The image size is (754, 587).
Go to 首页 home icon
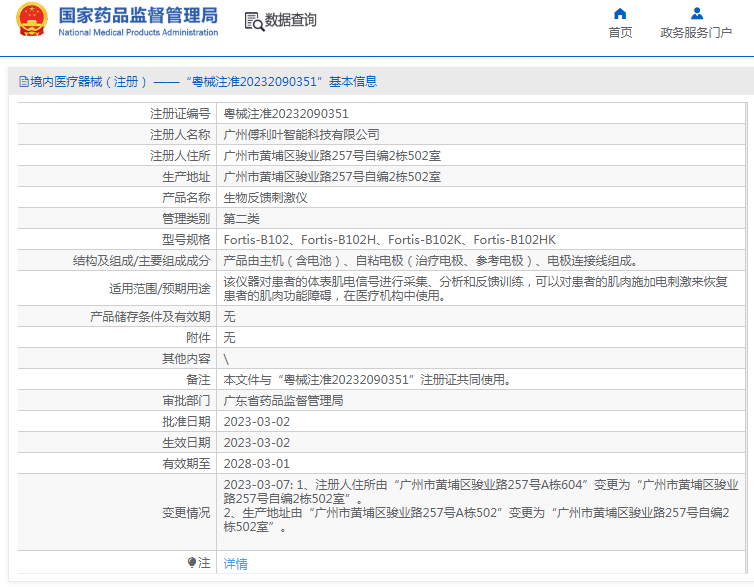[620, 13]
